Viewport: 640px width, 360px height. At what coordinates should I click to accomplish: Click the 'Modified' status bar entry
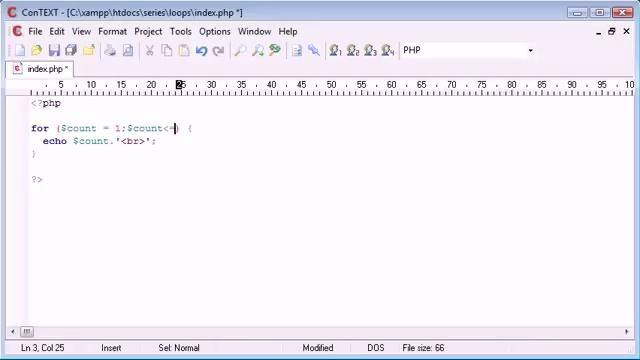point(318,348)
